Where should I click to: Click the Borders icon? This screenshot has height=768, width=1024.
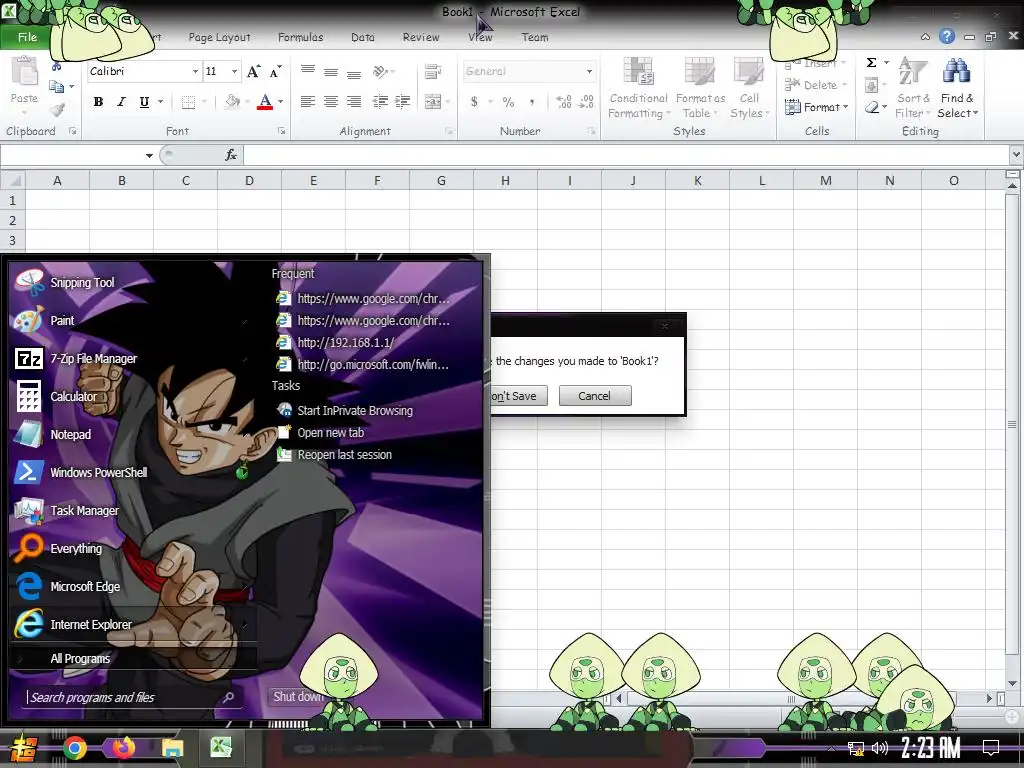188,102
